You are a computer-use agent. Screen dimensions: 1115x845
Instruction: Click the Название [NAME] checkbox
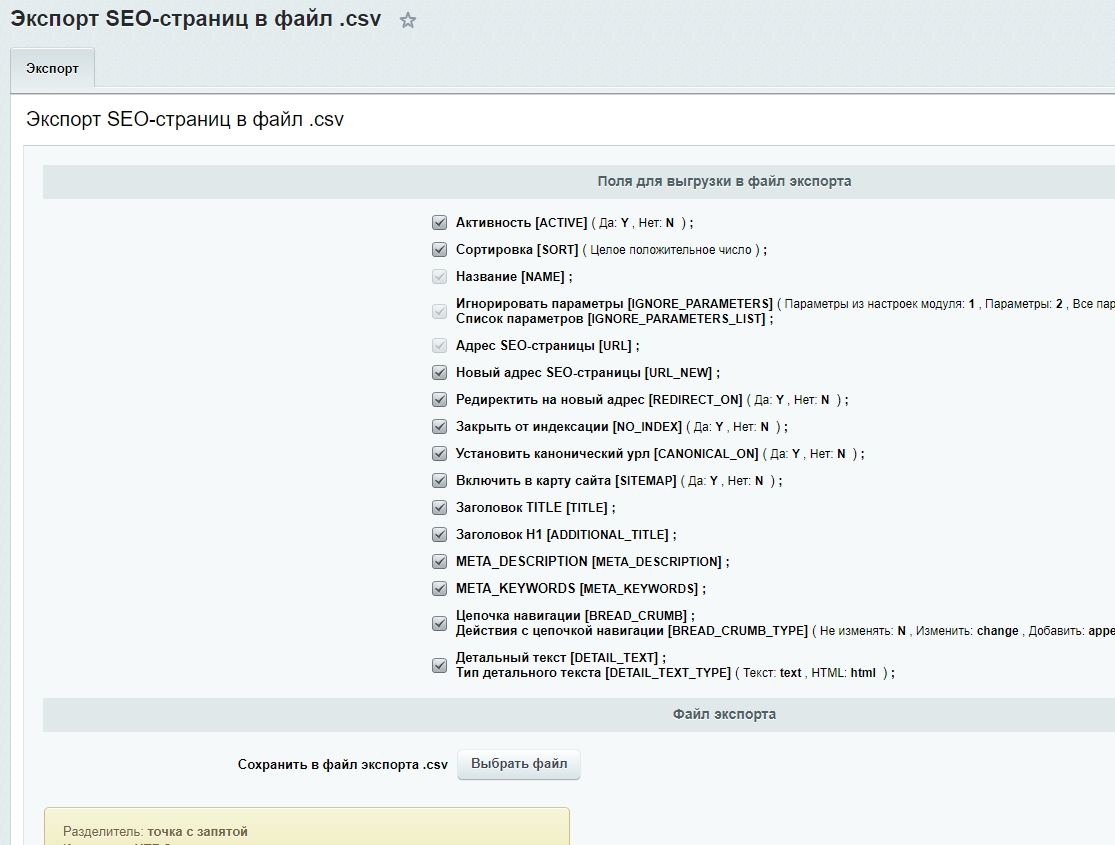pos(439,276)
